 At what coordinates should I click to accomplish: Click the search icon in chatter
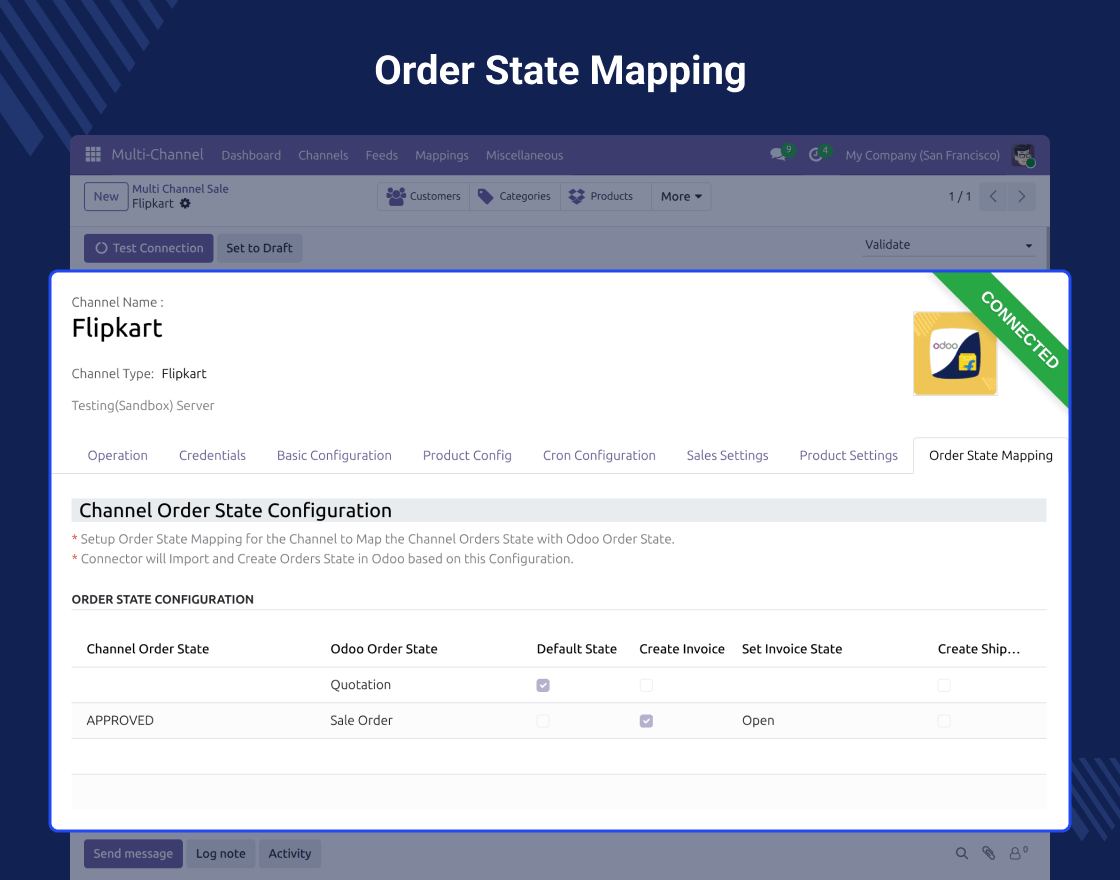[962, 853]
